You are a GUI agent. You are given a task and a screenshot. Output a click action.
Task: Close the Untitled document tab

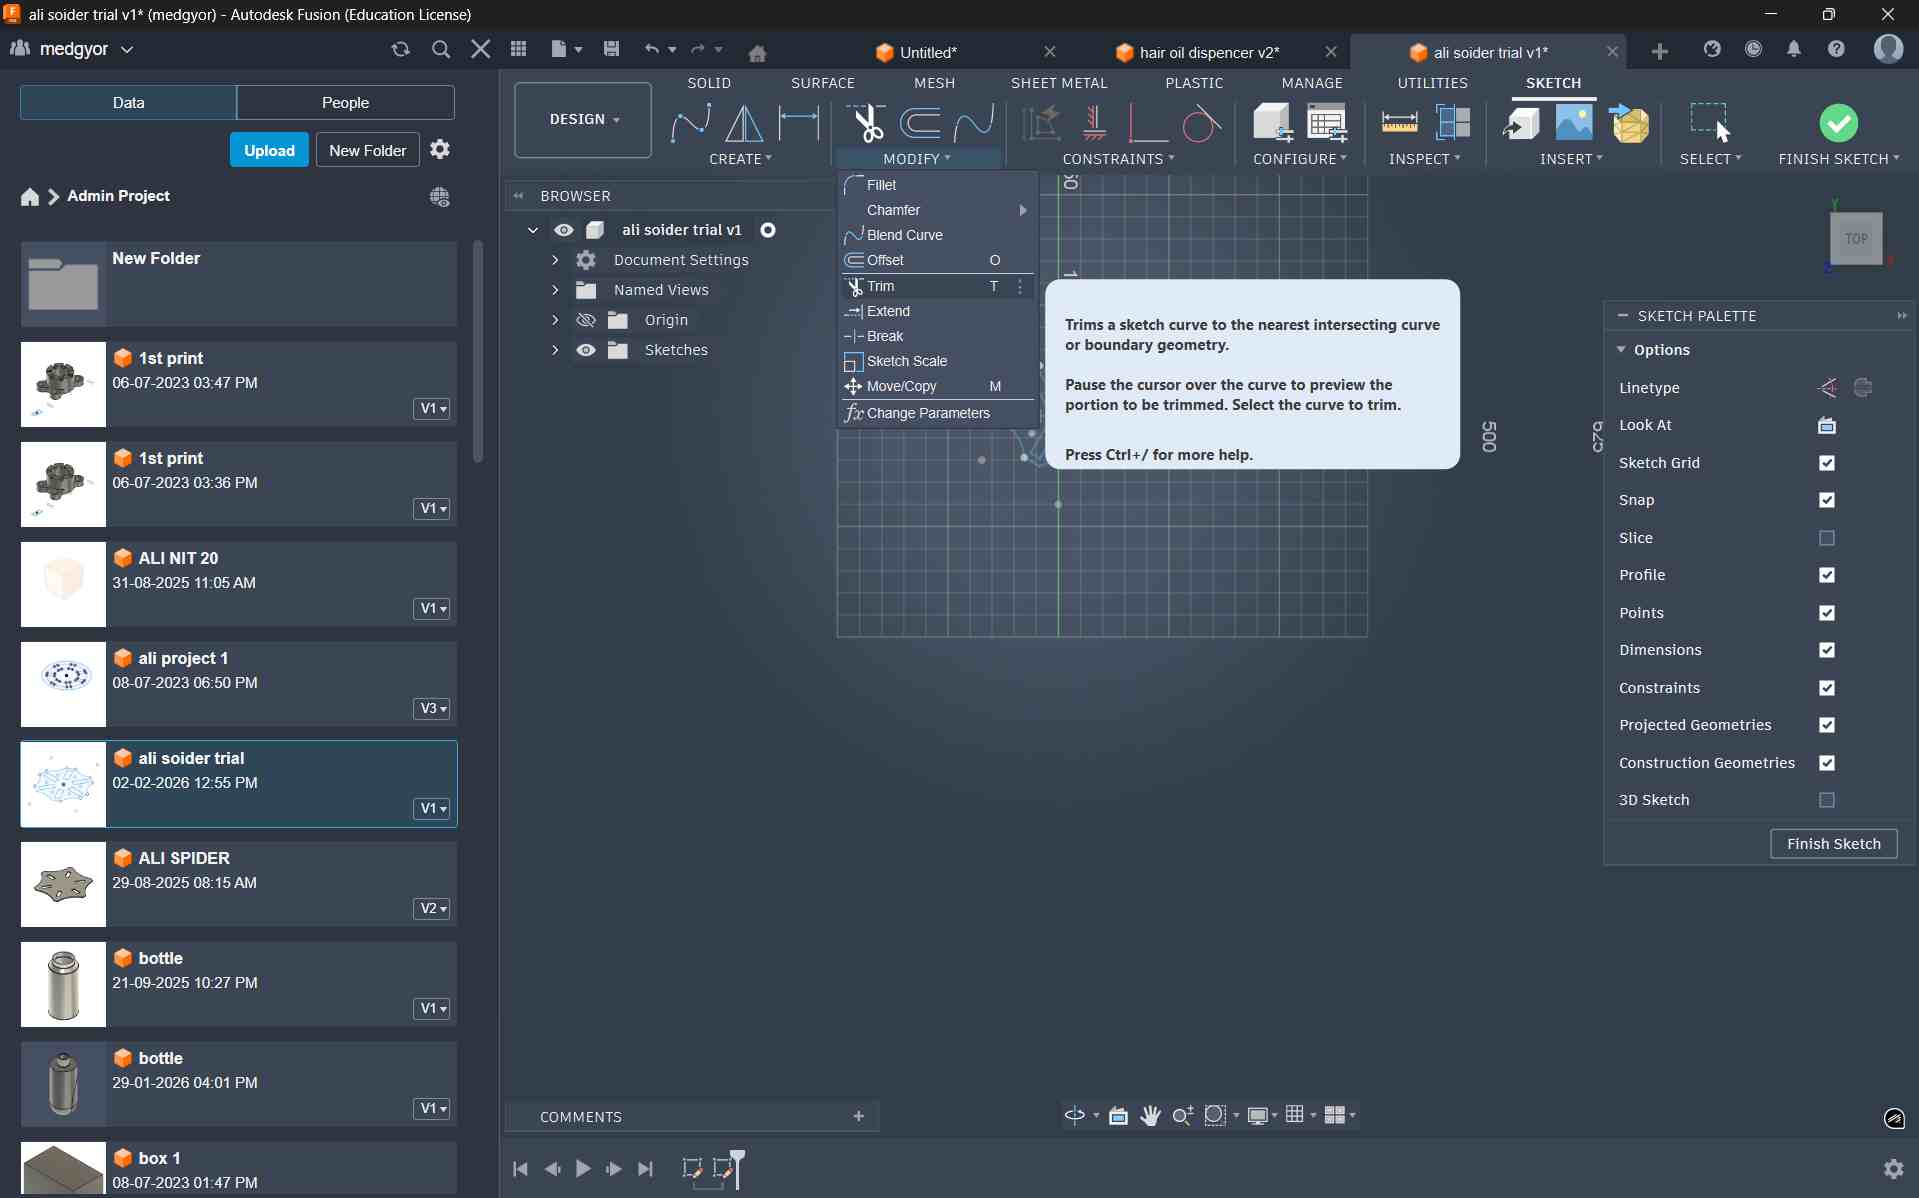pyautogui.click(x=1049, y=52)
